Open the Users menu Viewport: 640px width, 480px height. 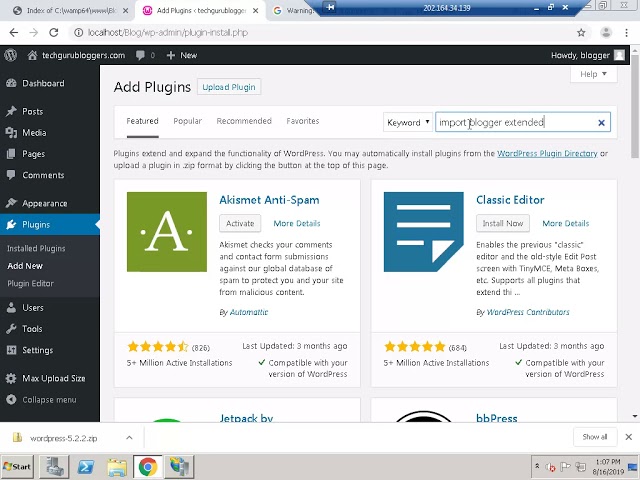pos(33,308)
